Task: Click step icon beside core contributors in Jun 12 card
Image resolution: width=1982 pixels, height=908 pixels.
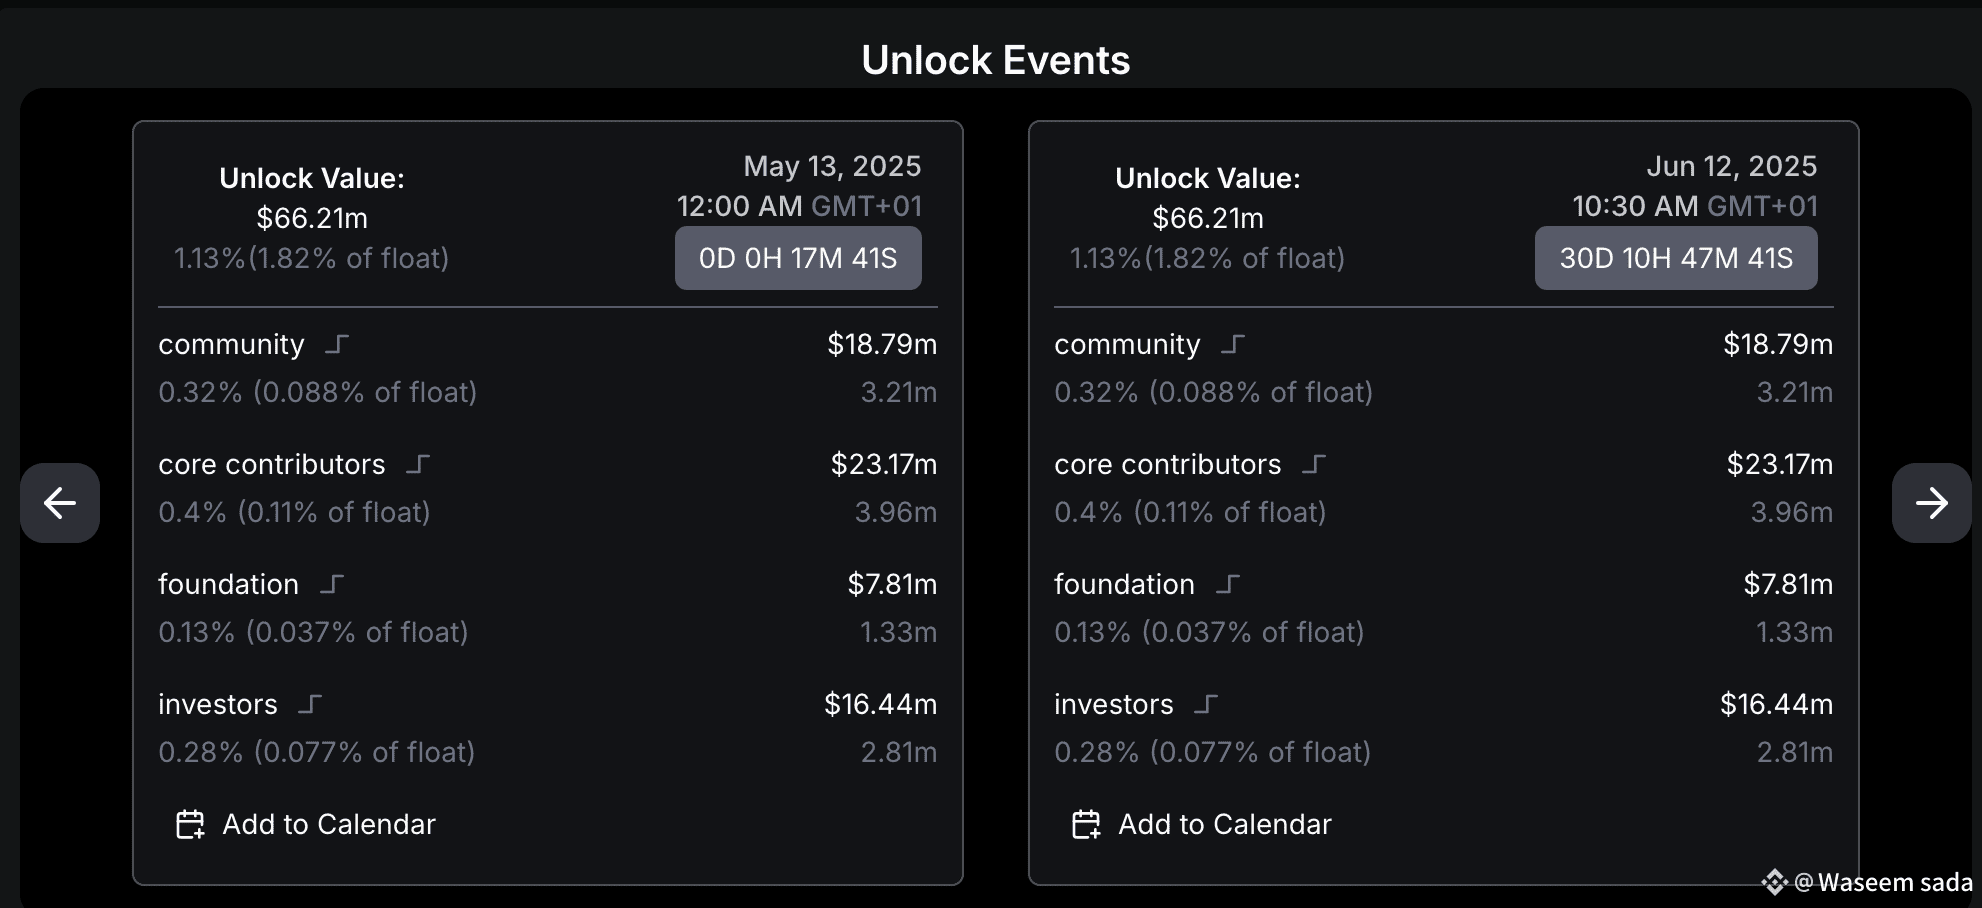Action: [1314, 465]
